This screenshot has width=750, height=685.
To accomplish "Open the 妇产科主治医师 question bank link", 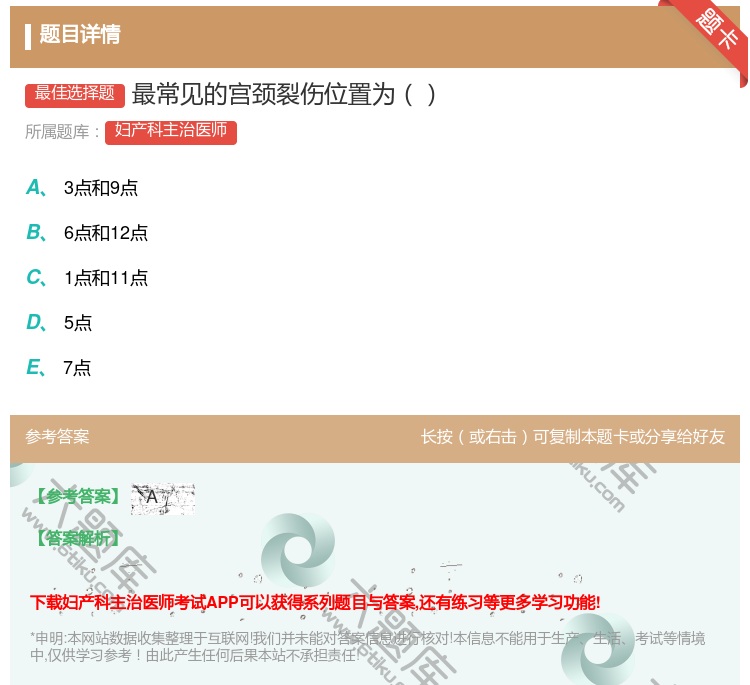I will click(171, 132).
